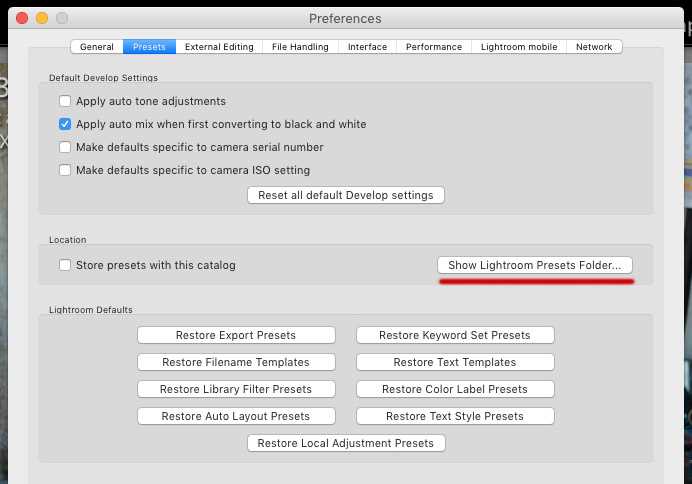
Task: Enable defaults specific to camera ISO setting
Action: (65, 170)
